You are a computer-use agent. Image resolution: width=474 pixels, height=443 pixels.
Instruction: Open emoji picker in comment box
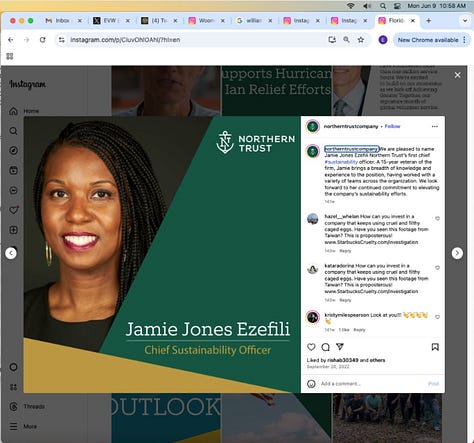(x=311, y=384)
